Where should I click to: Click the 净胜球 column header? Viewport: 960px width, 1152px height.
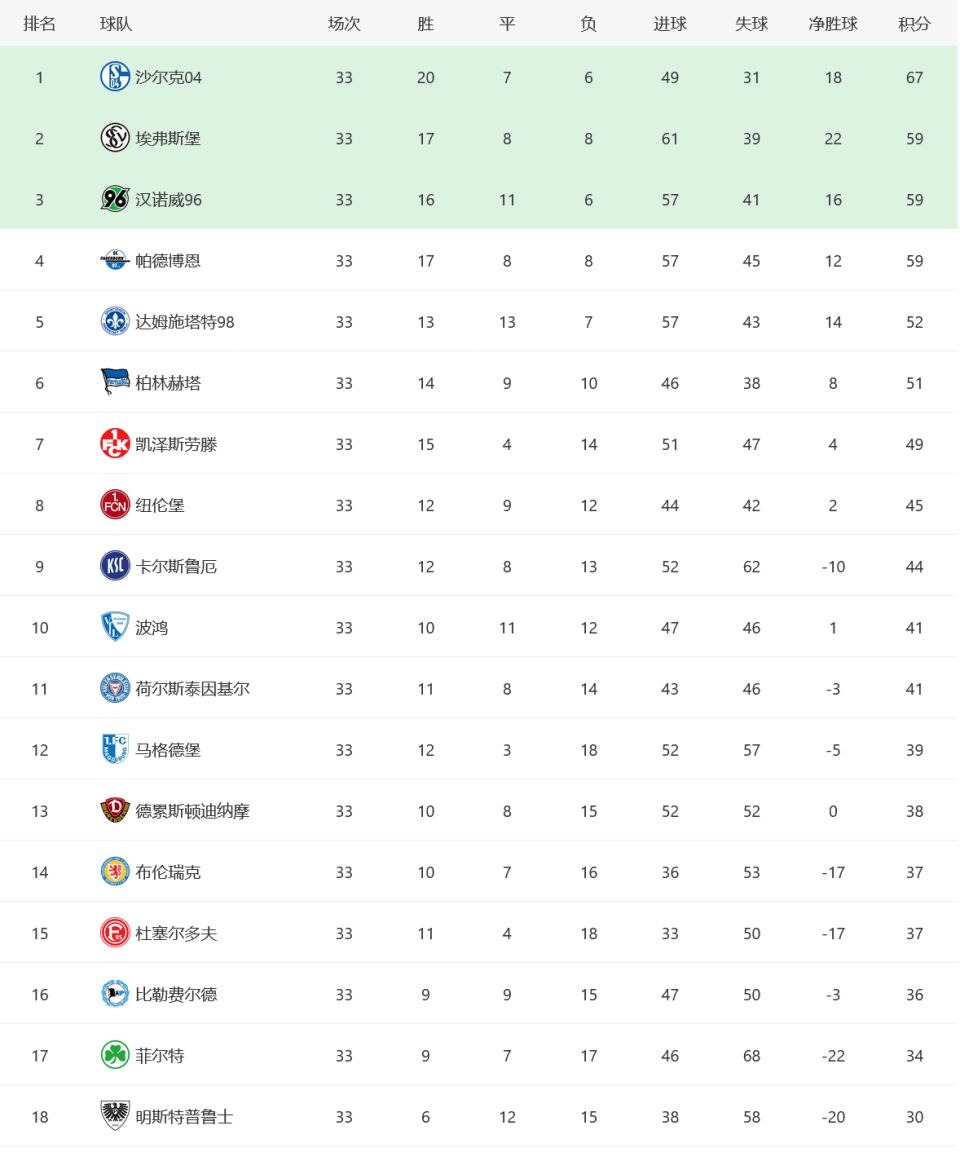point(832,24)
